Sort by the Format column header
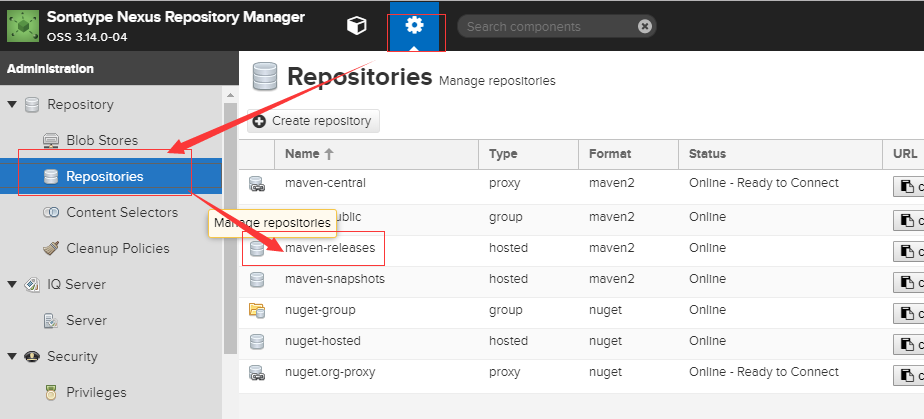Image resolution: width=924 pixels, height=419 pixels. pyautogui.click(x=629, y=154)
